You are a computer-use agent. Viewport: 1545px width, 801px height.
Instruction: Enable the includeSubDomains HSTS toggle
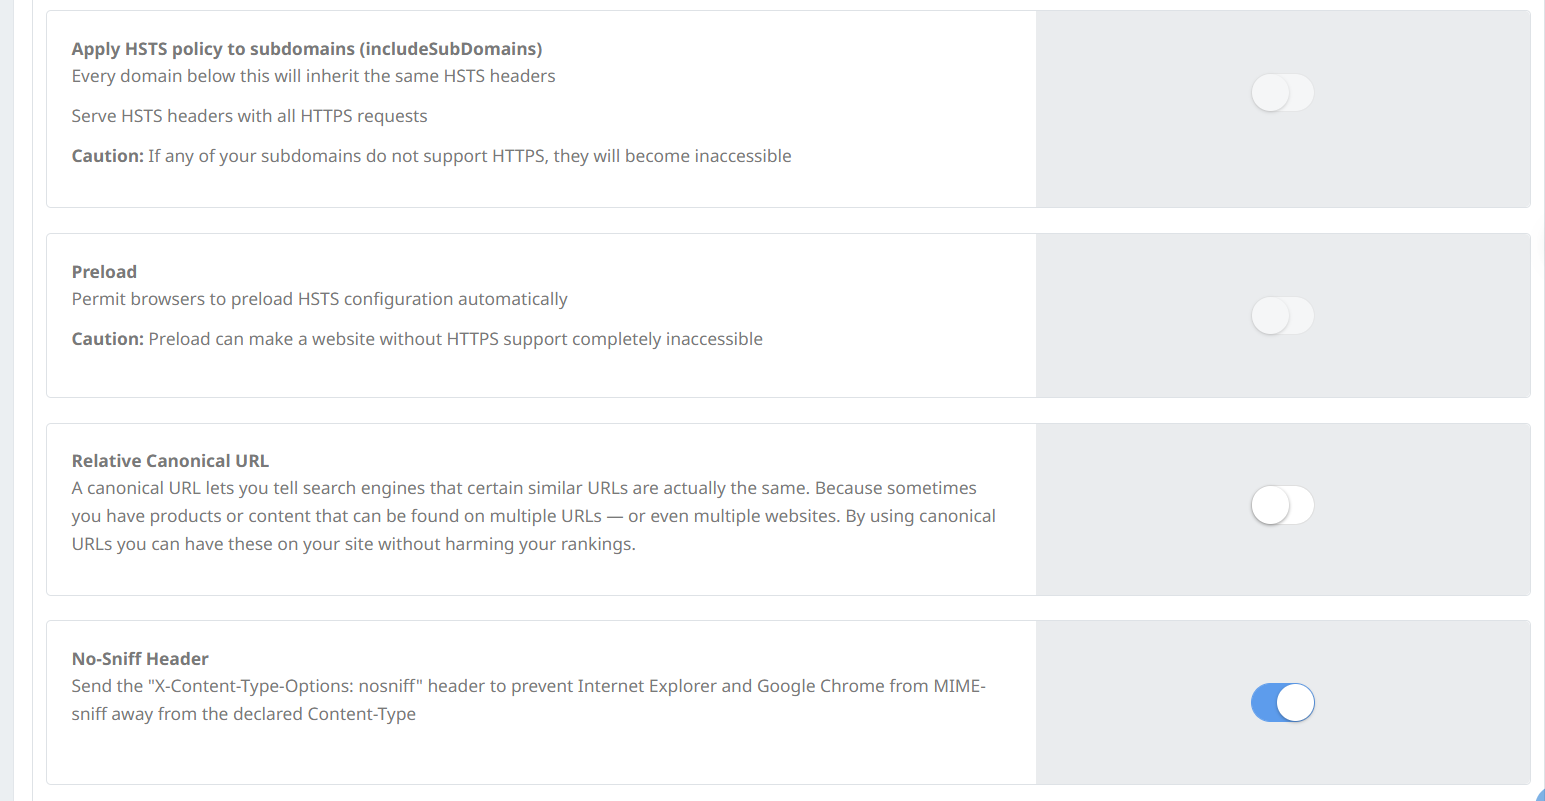click(1282, 93)
